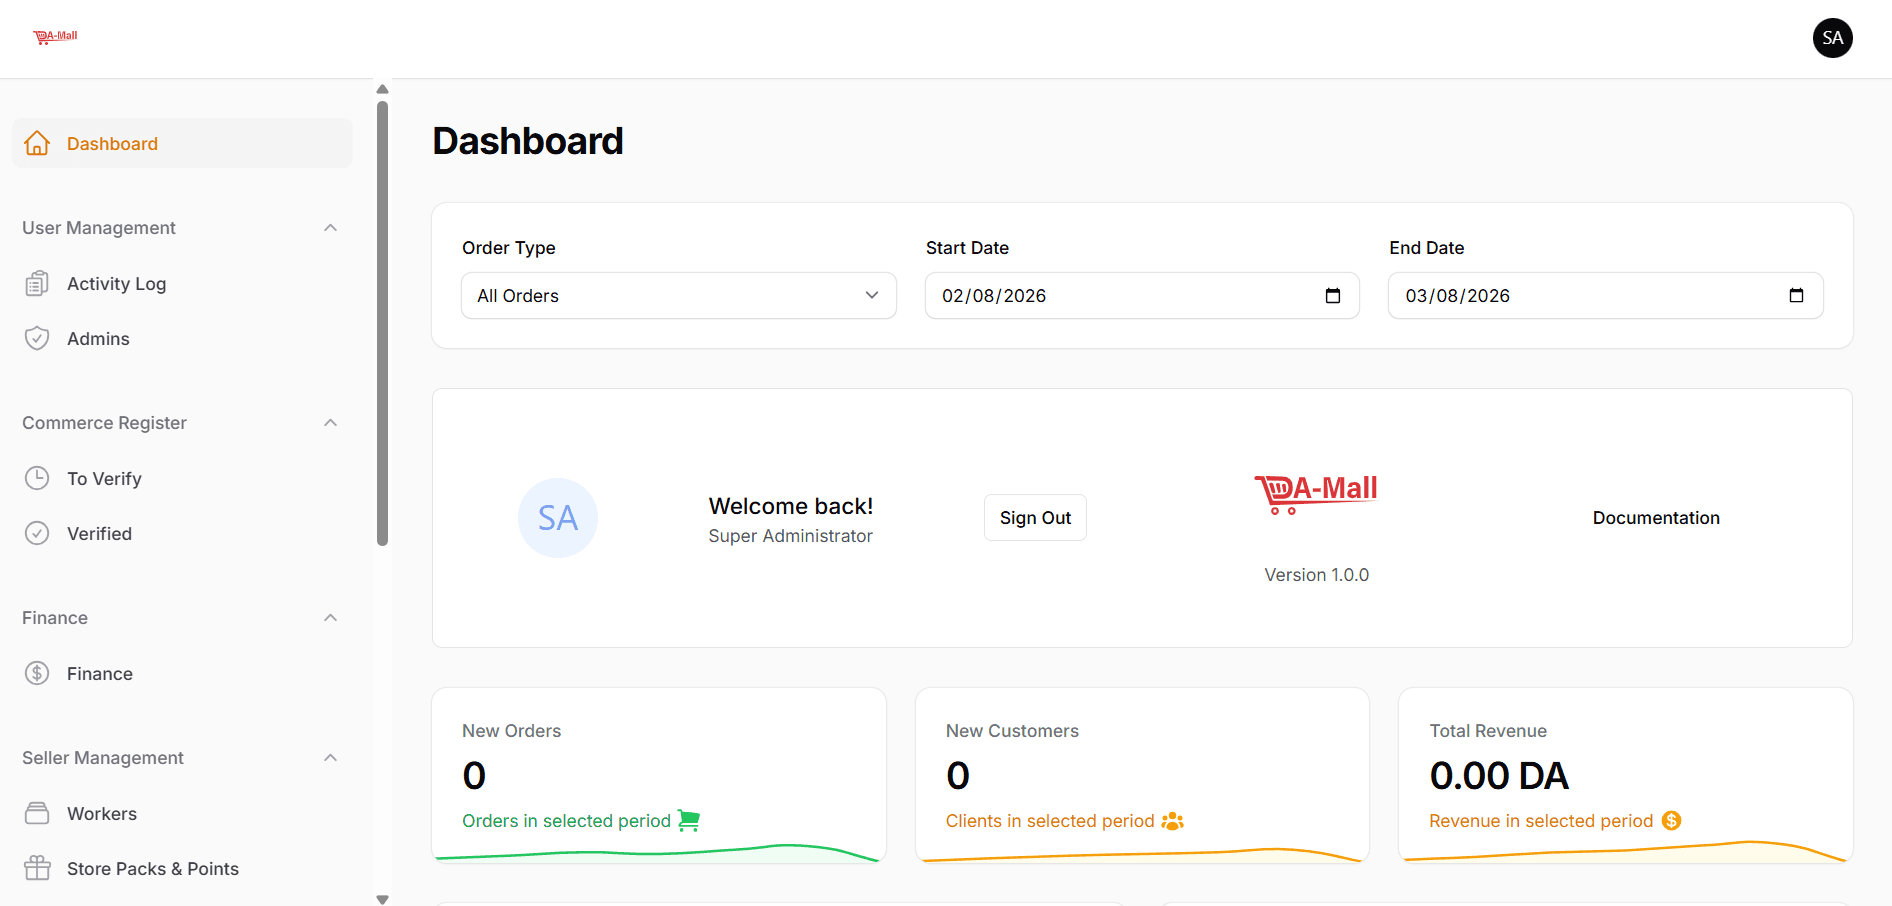Click the End Date input field
Screen dimensions: 1892x906
[x=1606, y=296]
